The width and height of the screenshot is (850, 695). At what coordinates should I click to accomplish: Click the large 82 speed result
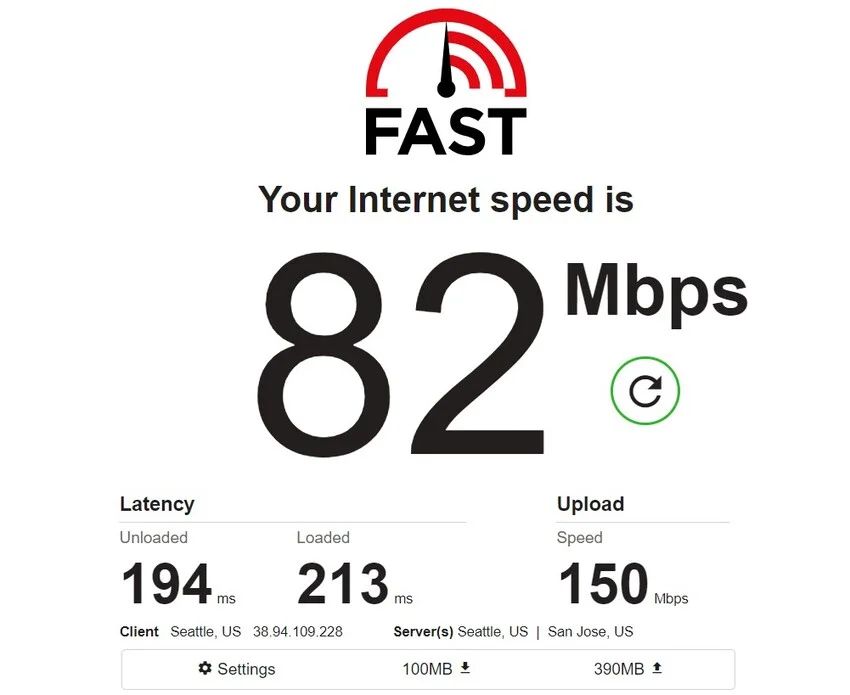(400, 354)
